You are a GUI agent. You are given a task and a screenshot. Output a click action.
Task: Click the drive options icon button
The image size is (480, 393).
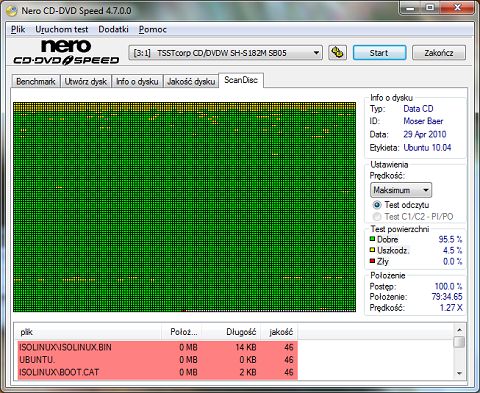click(337, 53)
